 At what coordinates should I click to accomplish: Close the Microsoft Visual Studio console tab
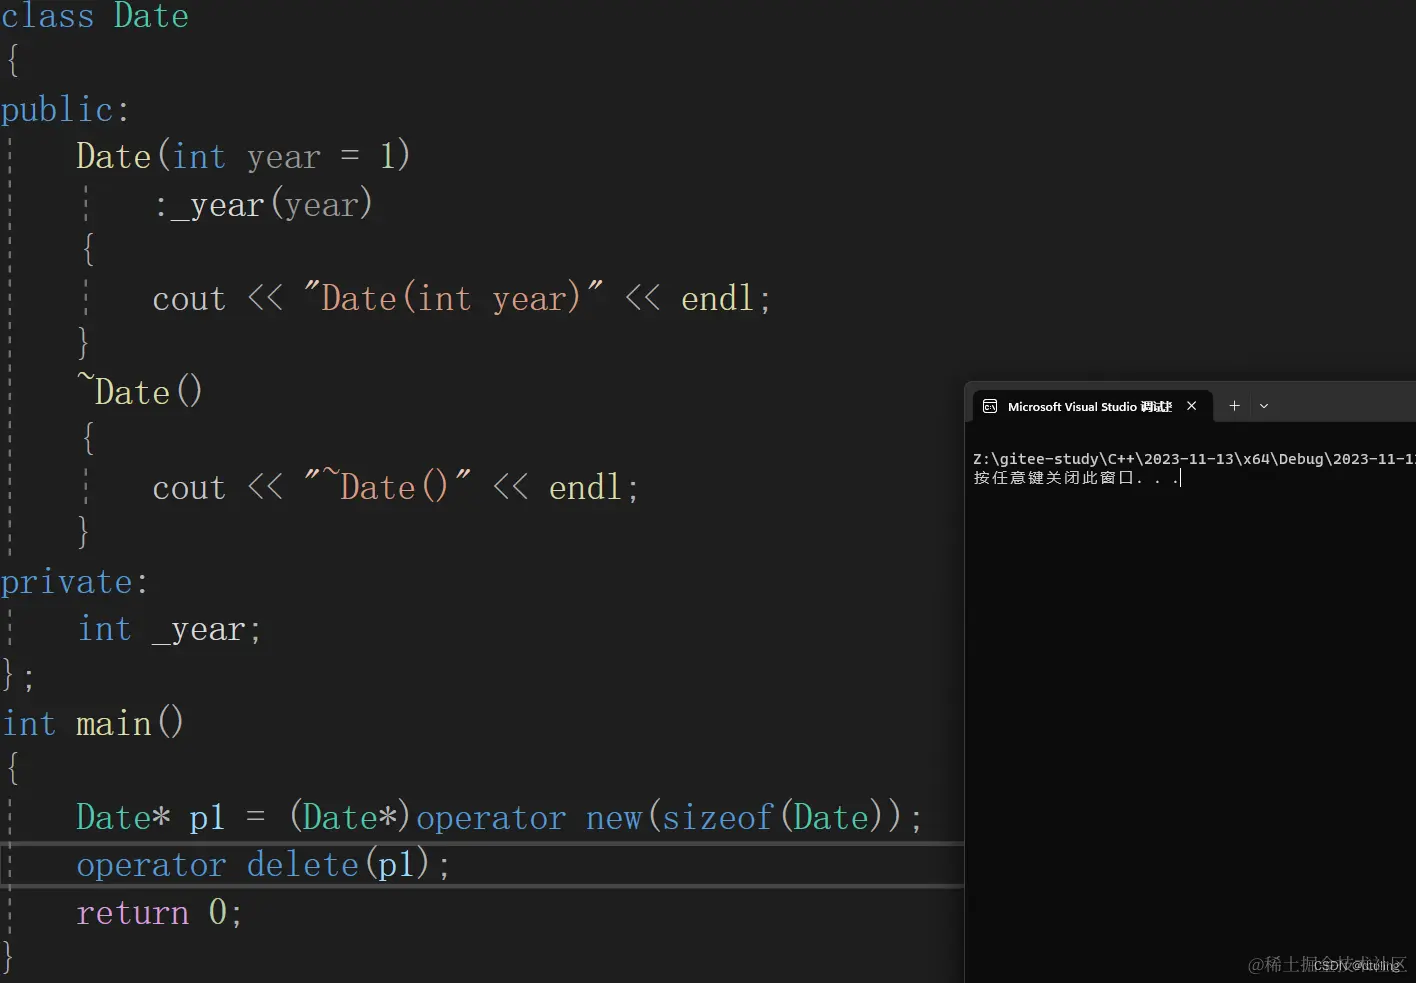1191,406
